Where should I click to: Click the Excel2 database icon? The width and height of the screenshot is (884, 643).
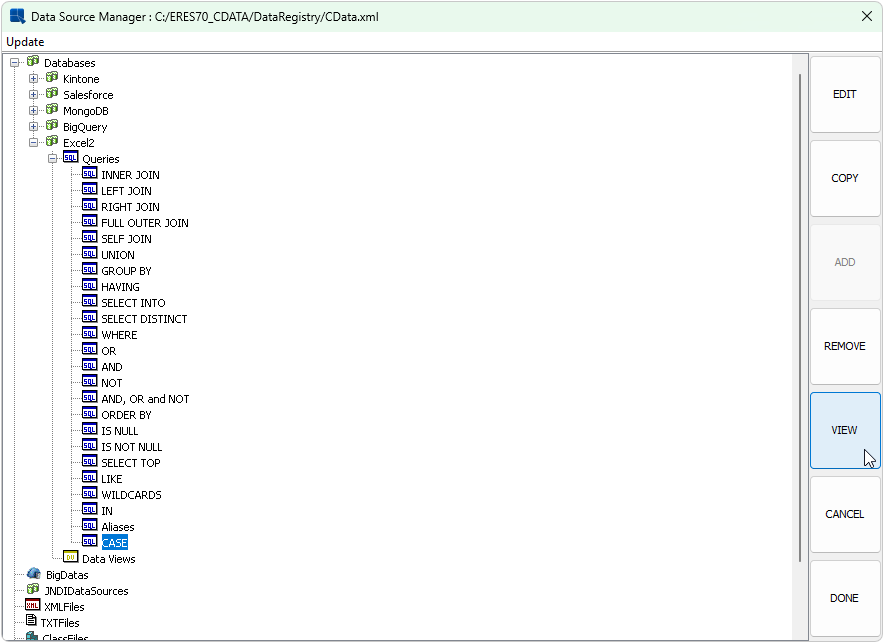click(52, 142)
